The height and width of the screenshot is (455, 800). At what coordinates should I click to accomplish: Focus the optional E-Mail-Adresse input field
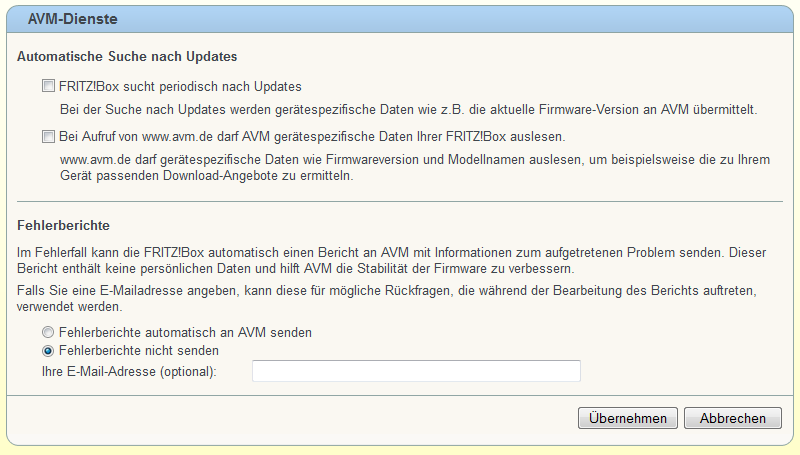[416, 371]
